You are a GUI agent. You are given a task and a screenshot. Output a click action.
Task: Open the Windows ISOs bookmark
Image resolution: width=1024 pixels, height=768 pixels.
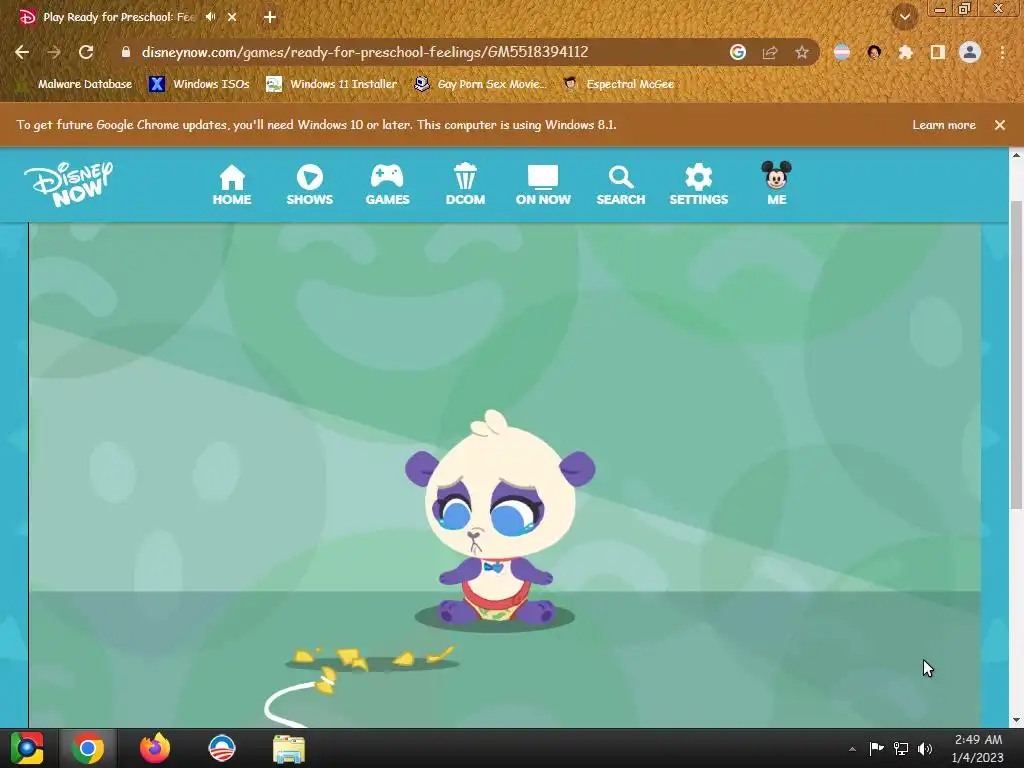(199, 84)
